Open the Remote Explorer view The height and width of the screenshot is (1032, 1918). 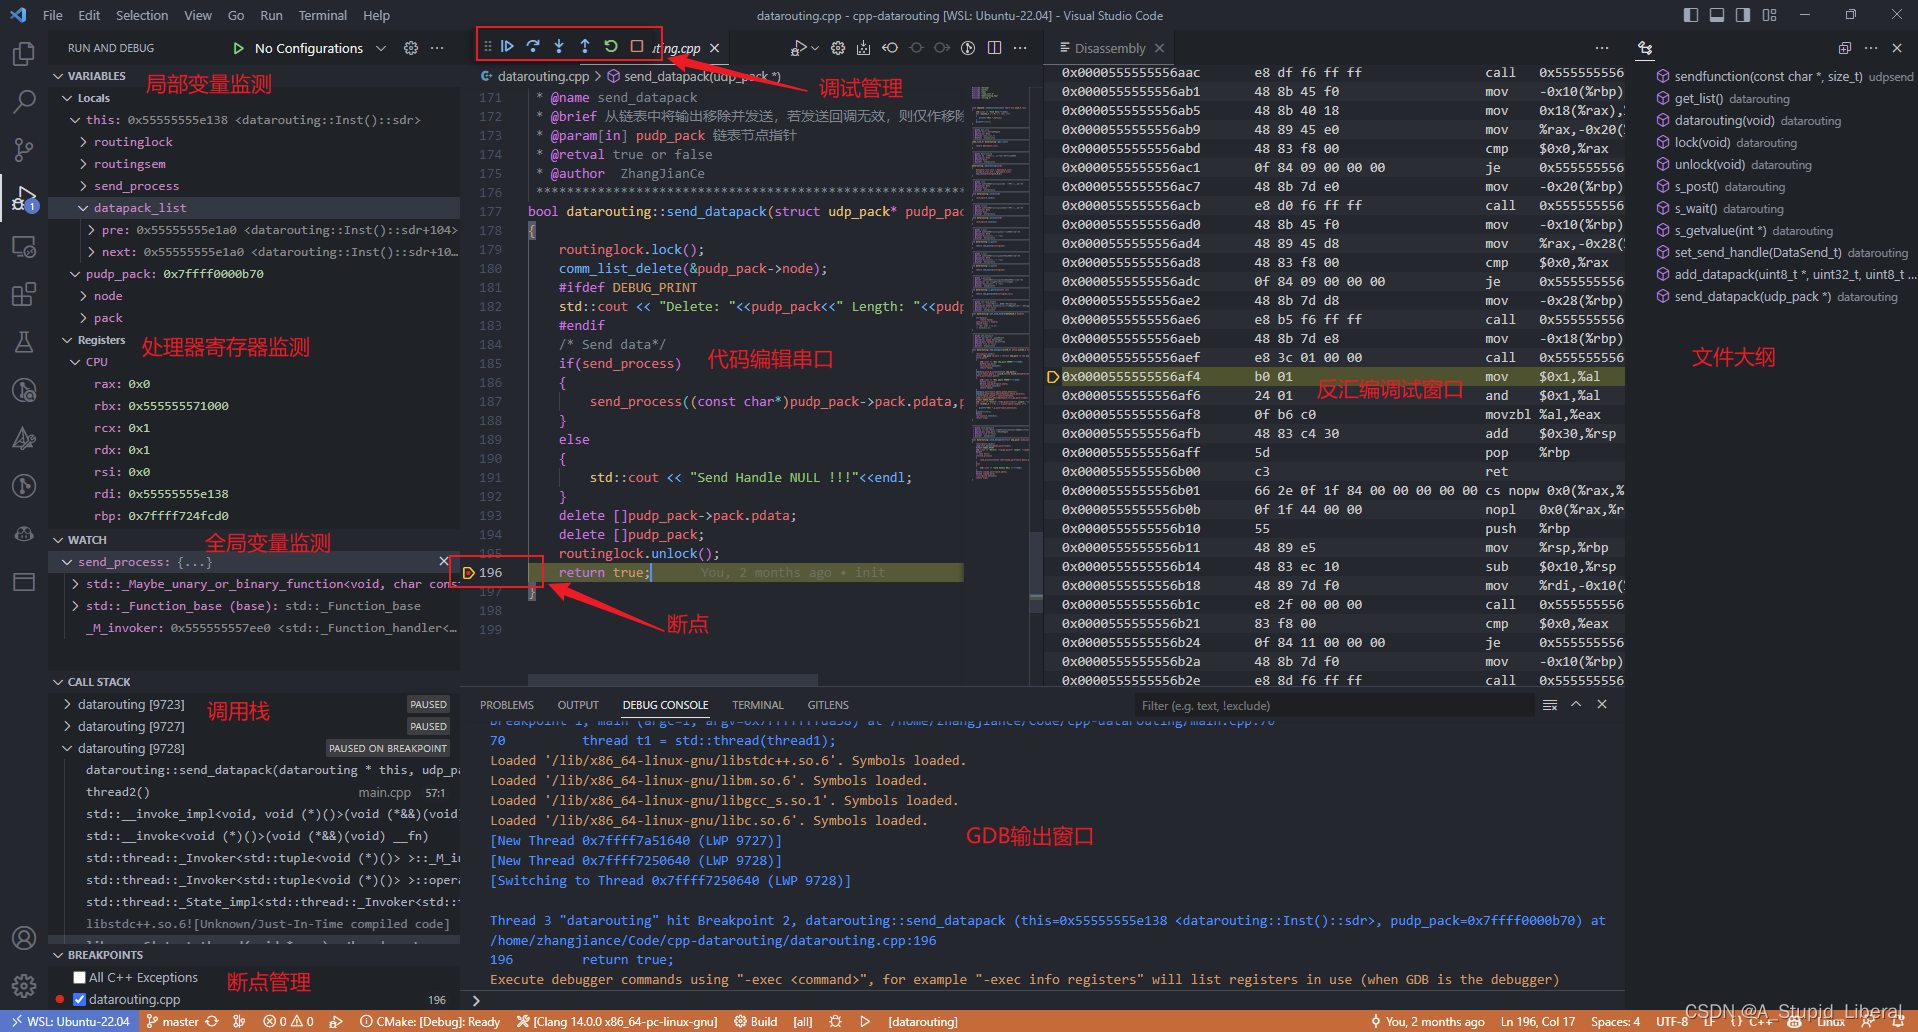24,247
